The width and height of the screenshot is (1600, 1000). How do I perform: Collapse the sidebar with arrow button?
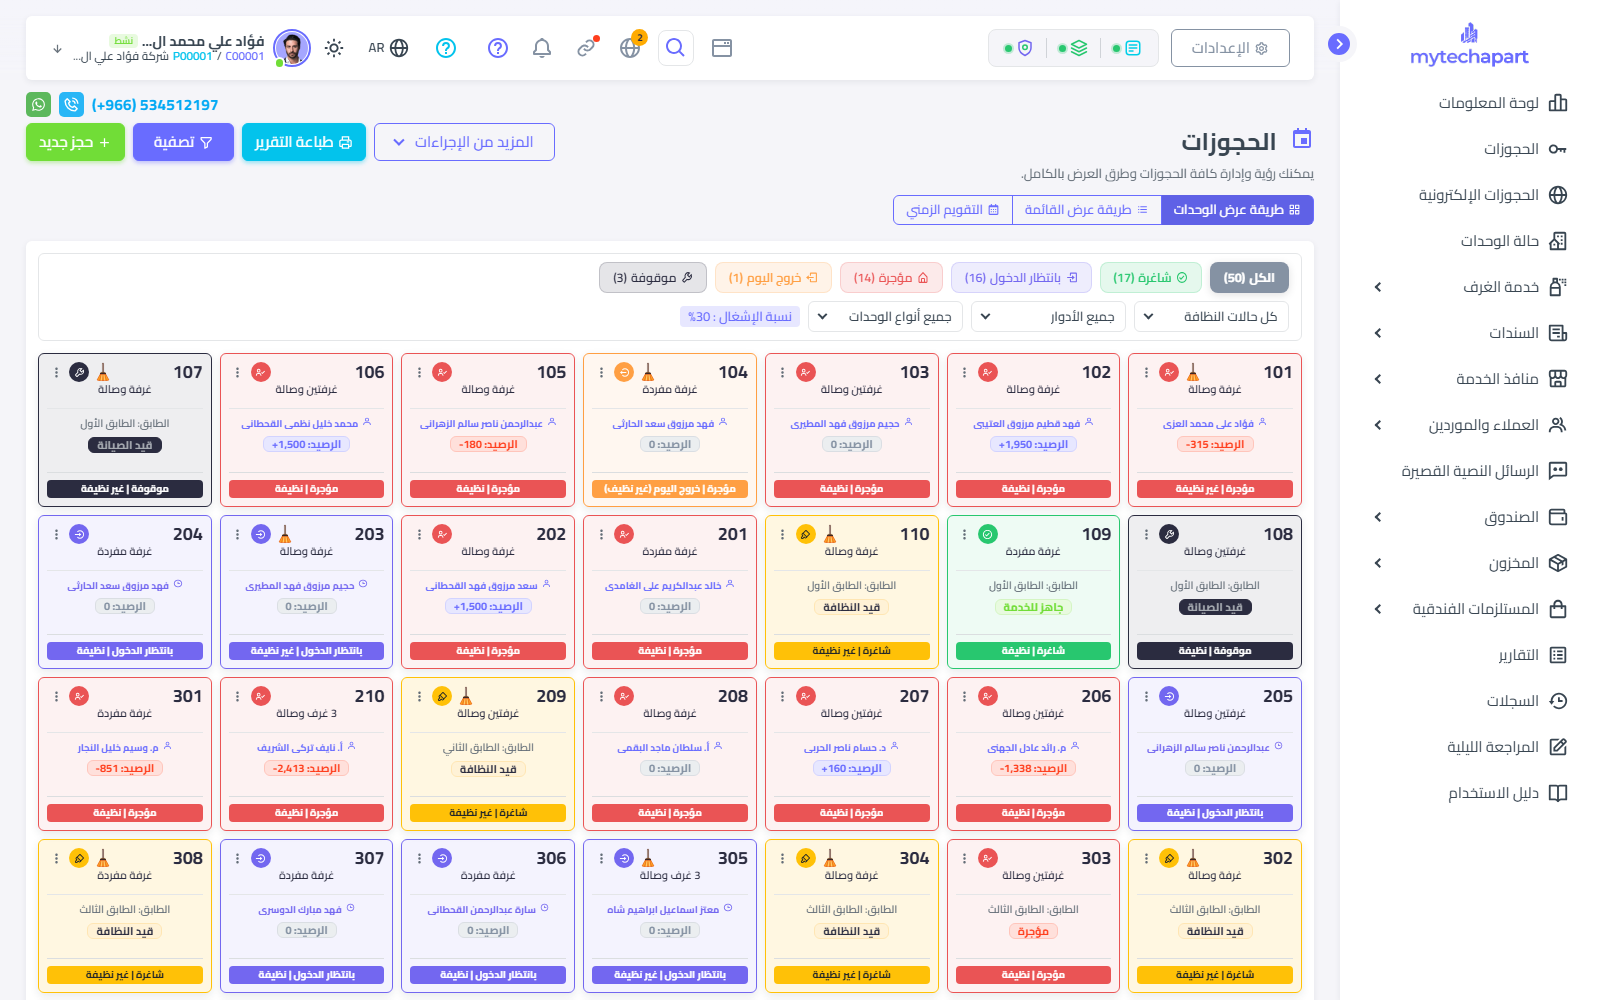(x=1339, y=44)
